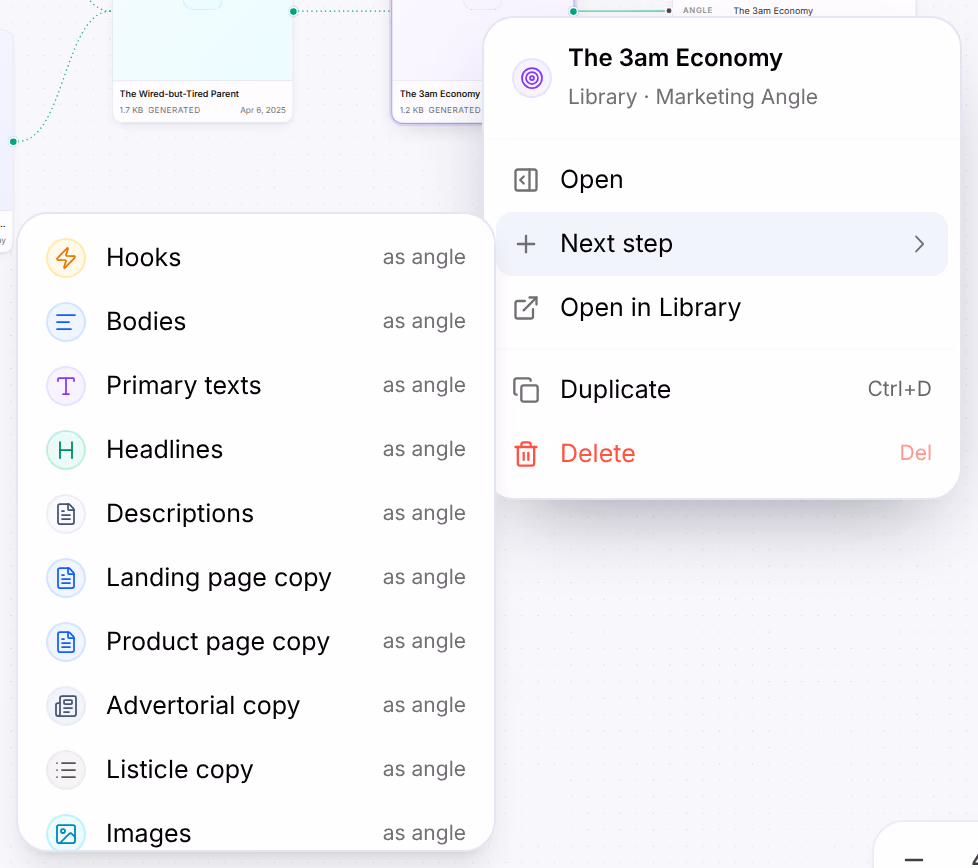Choose Open from the context menu
Viewport: 978px width, 868px height.
(x=722, y=180)
